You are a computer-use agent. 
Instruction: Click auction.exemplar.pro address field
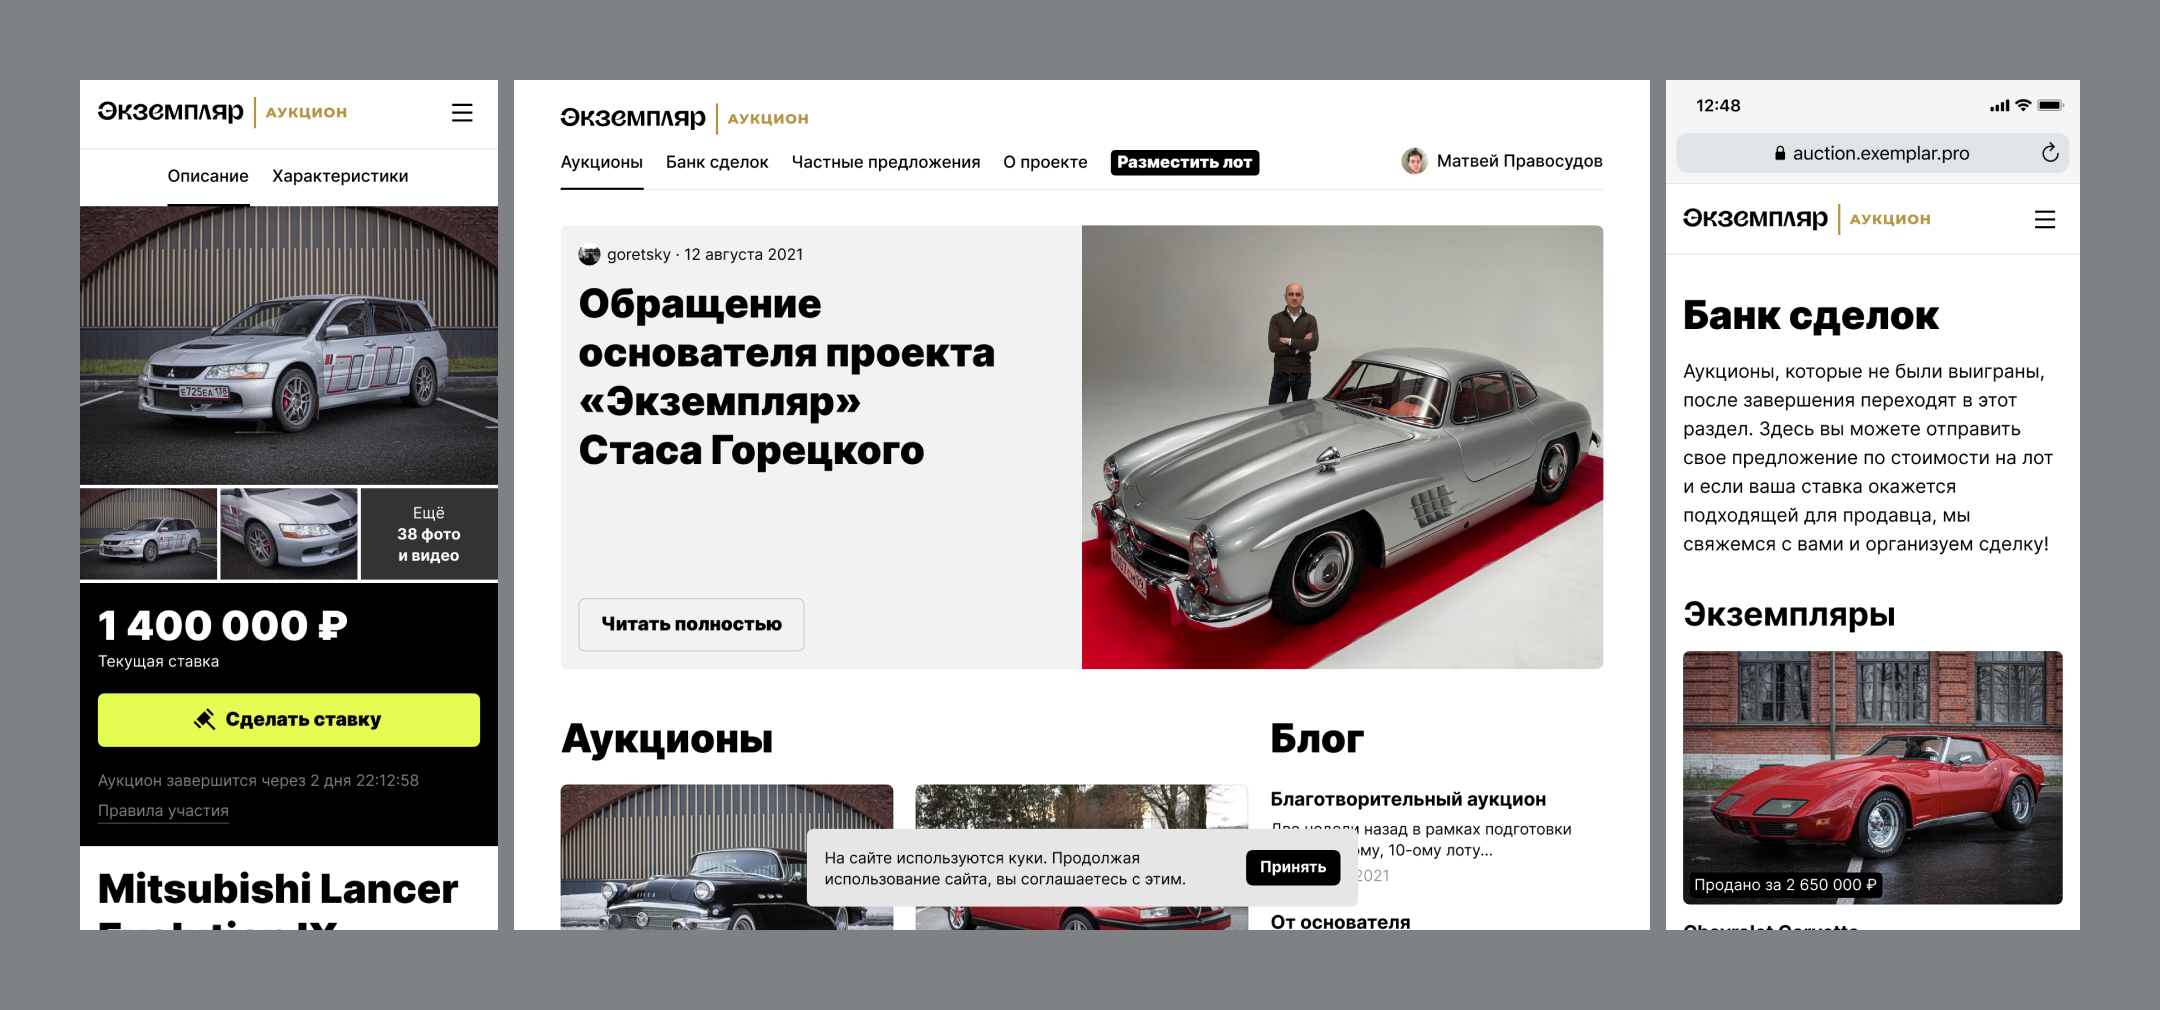1872,153
